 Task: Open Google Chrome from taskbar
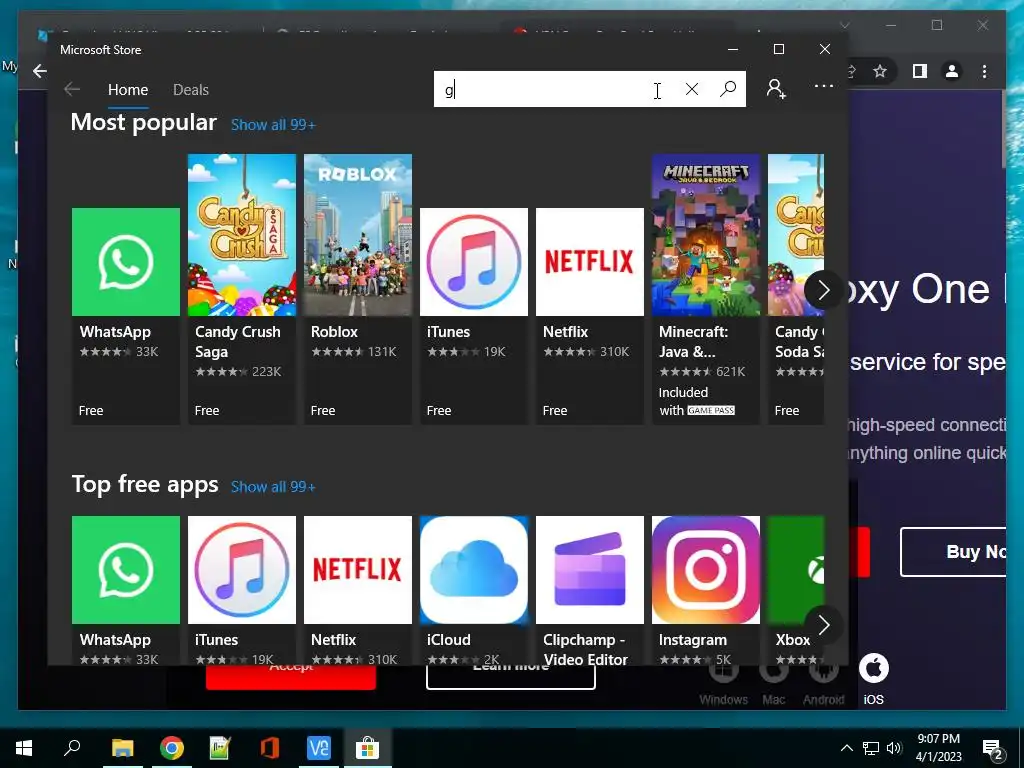172,748
